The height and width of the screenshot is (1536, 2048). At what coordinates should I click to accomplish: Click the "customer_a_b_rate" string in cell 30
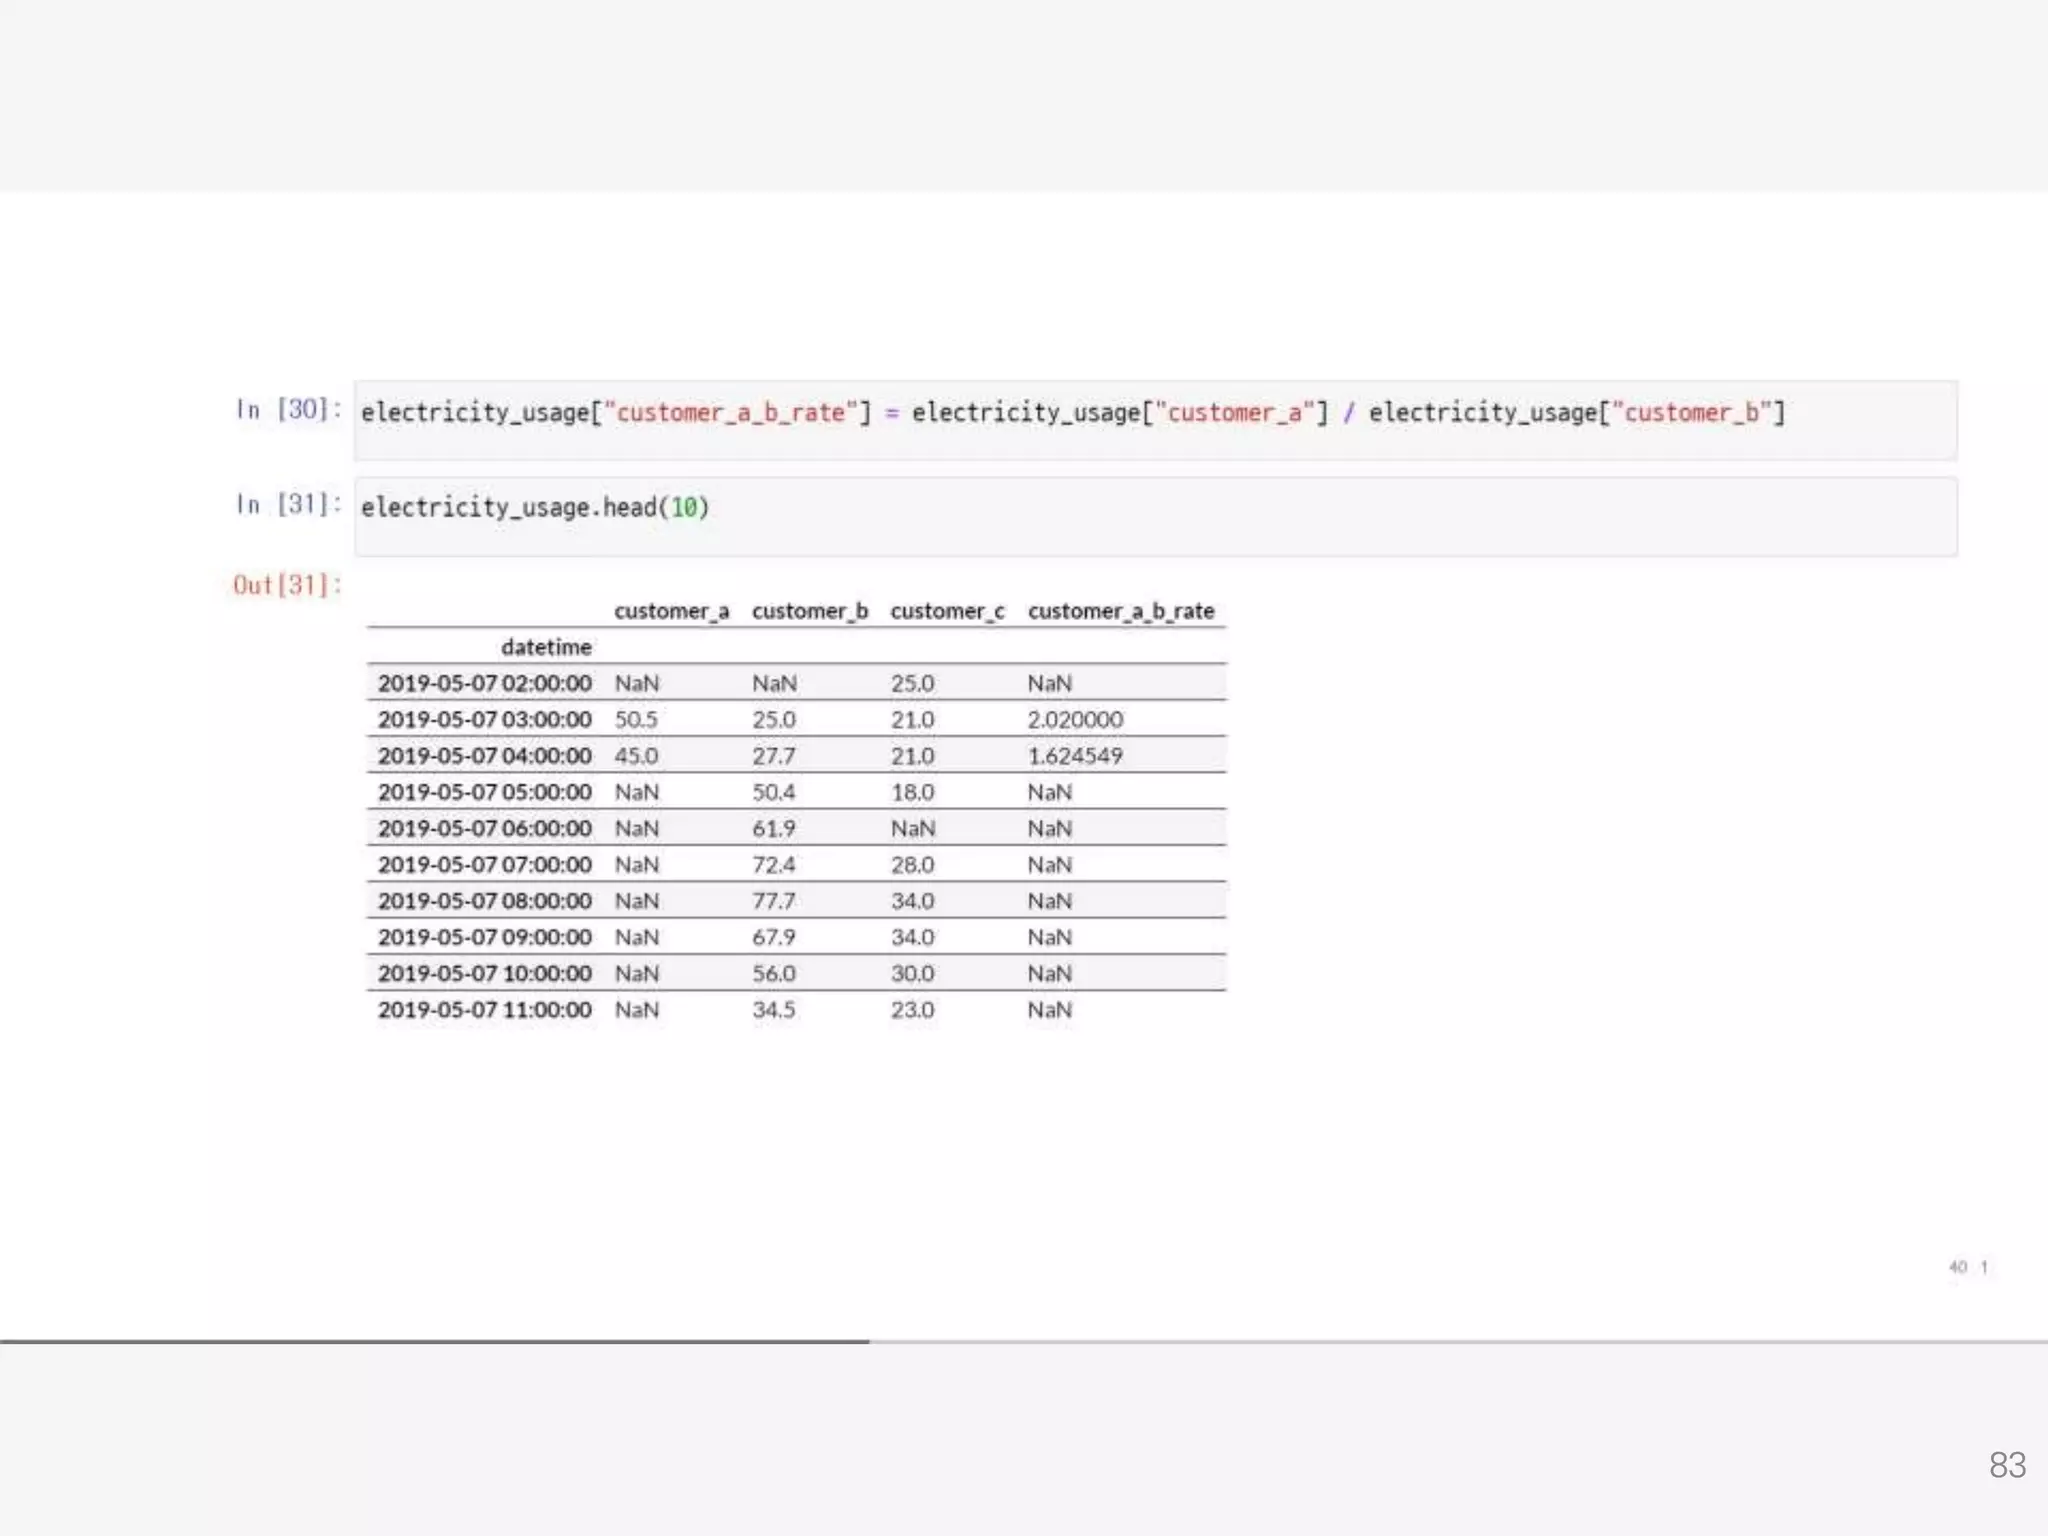click(x=731, y=413)
